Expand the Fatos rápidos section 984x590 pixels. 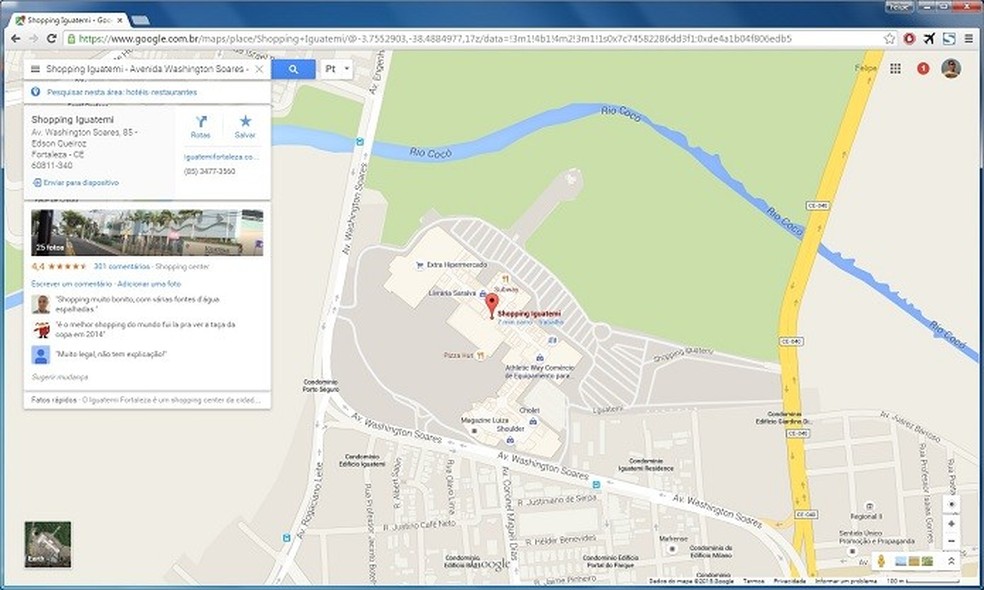[x=147, y=400]
